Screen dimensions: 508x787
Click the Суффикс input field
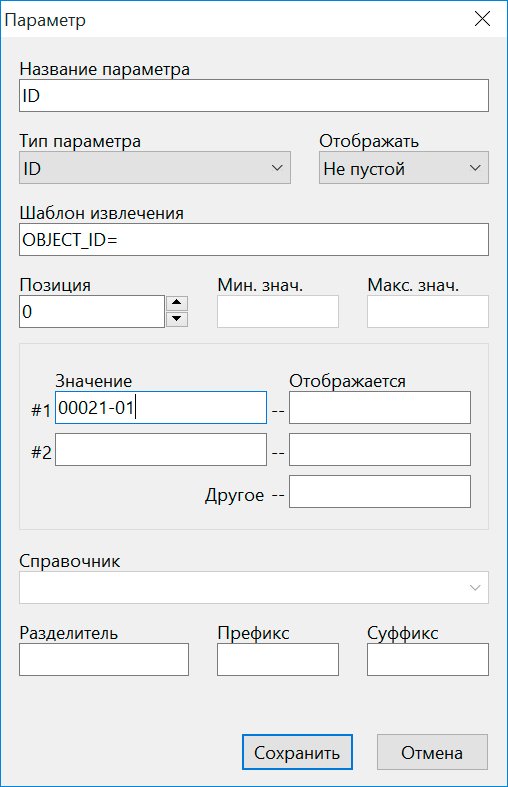[x=428, y=660]
